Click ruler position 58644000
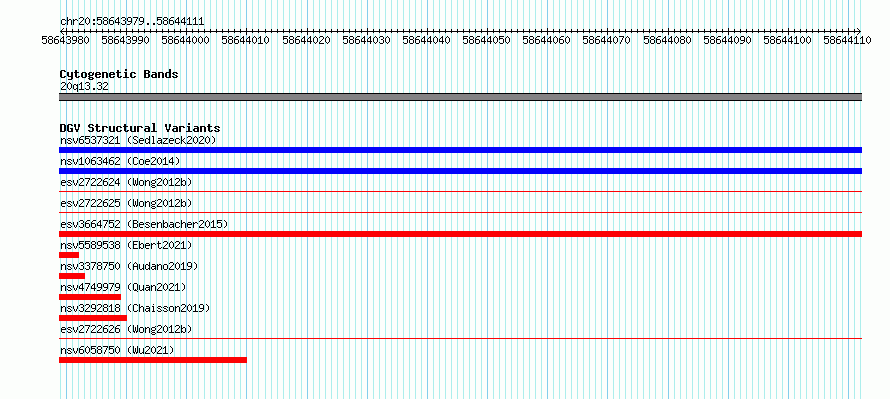 (186, 40)
